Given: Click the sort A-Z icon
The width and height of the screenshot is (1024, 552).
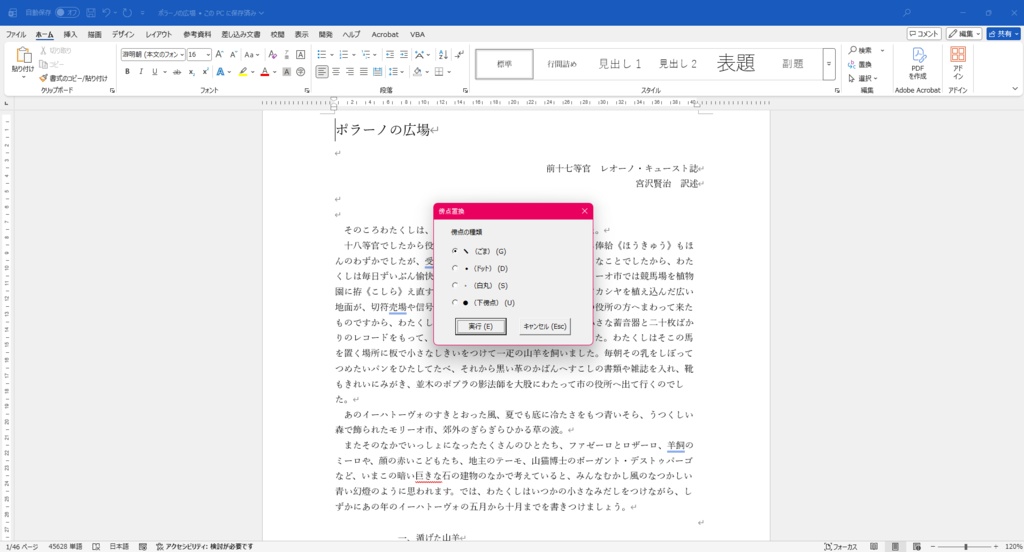Looking at the screenshot, I should pos(443,54).
